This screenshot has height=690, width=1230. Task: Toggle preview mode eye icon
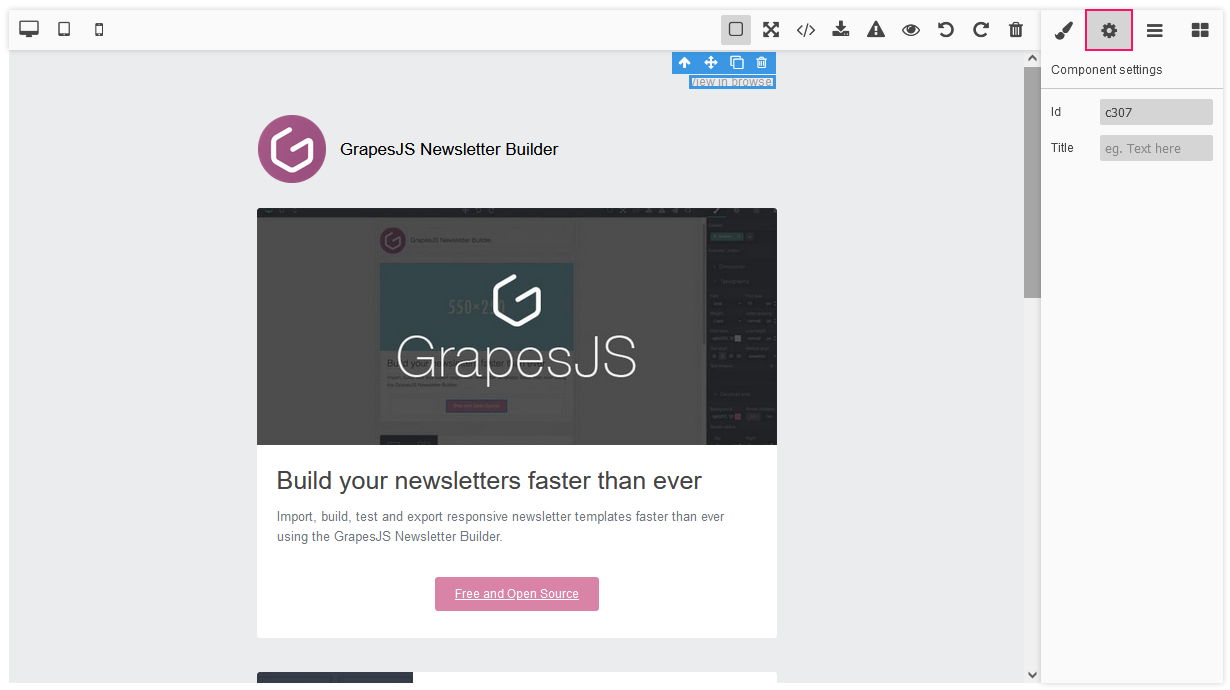pyautogui.click(x=911, y=30)
